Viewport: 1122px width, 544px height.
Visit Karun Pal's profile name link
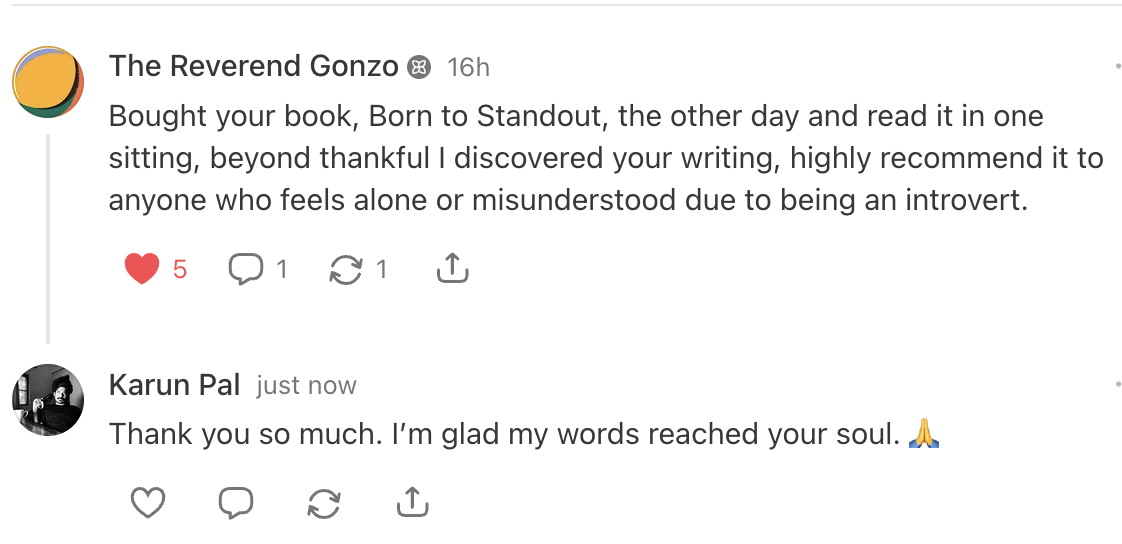click(x=174, y=385)
